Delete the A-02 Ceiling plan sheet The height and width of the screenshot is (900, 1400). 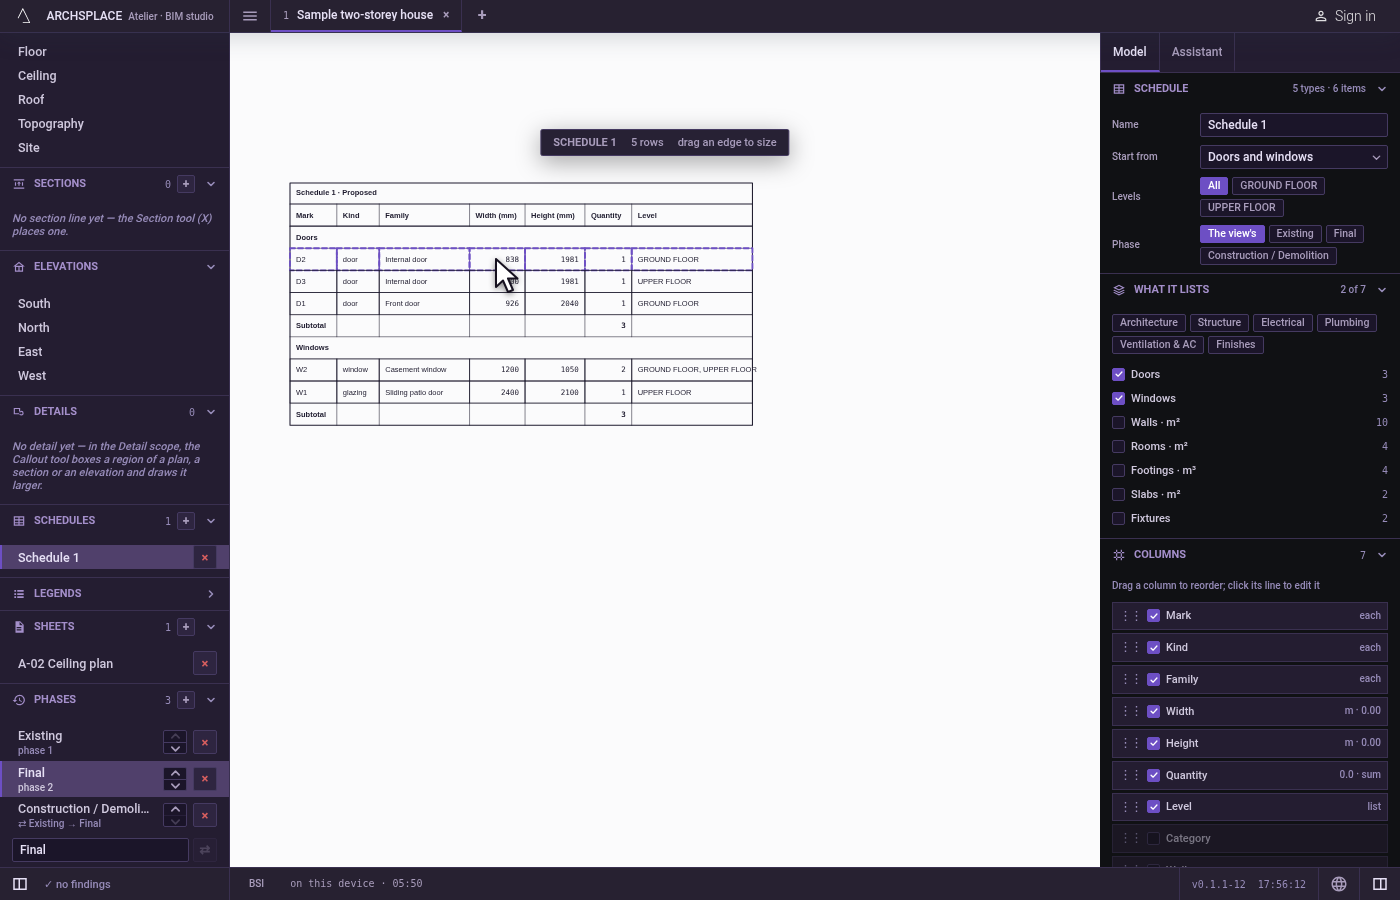point(205,664)
